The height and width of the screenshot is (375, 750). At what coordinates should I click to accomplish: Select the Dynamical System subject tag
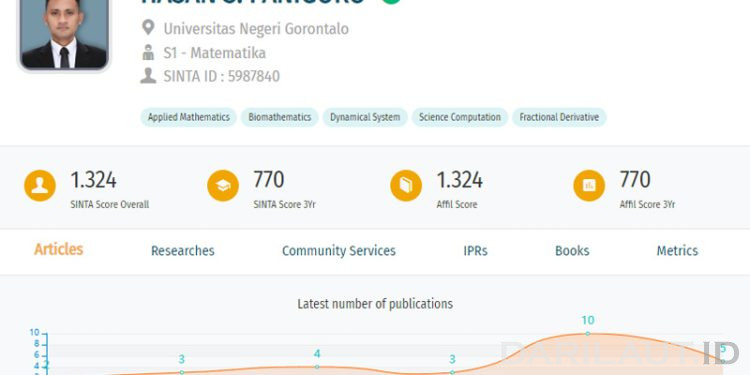click(365, 117)
